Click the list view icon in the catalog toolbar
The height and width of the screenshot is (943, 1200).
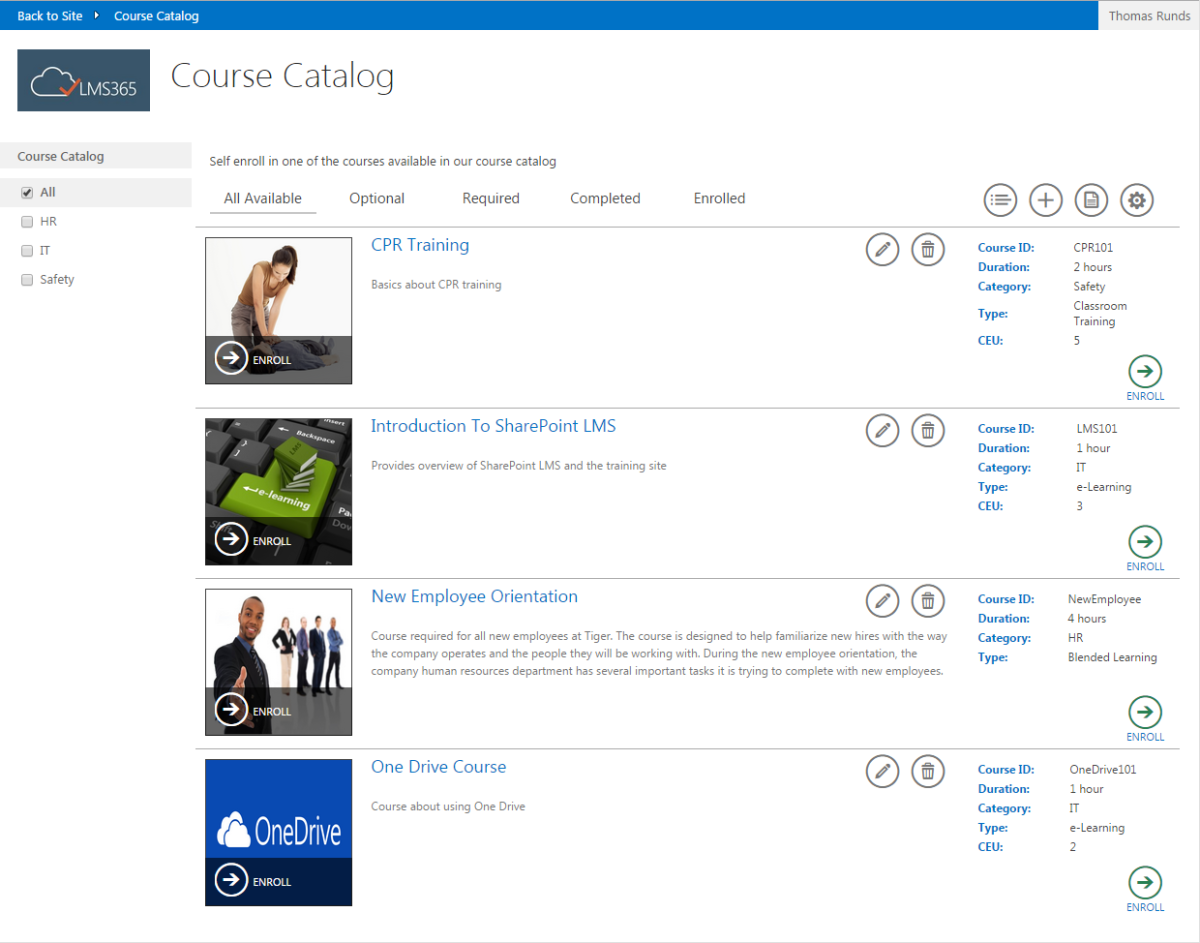click(1000, 200)
